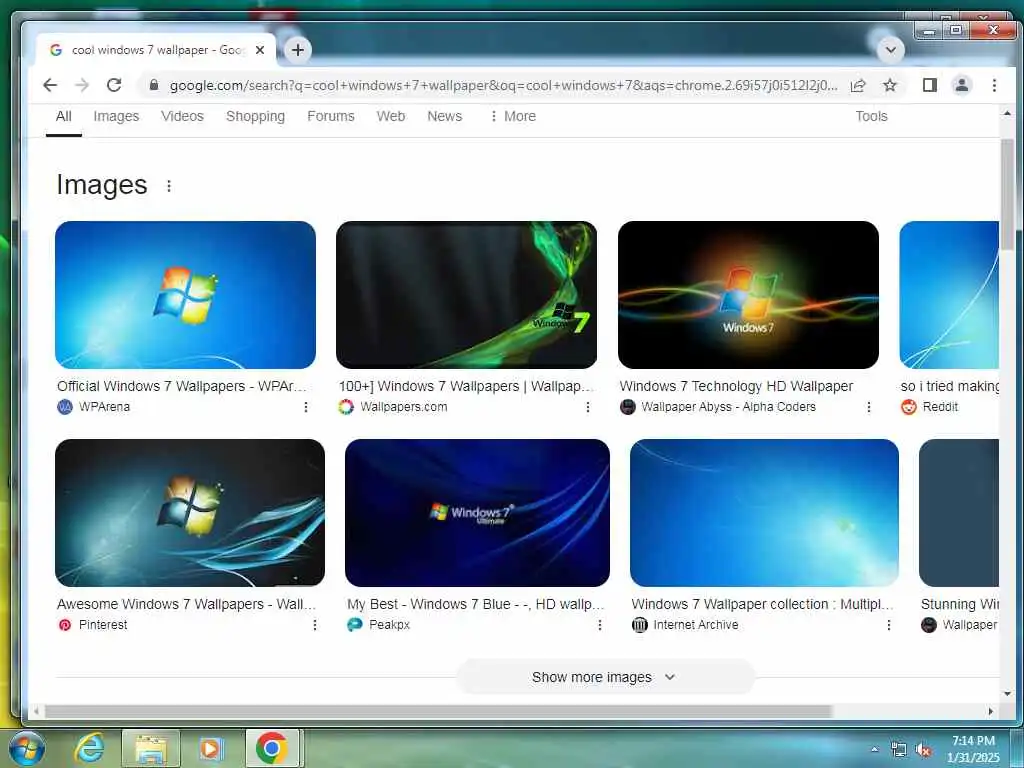Click the address bar URL field
This screenshot has height=768, width=1024.
click(503, 85)
